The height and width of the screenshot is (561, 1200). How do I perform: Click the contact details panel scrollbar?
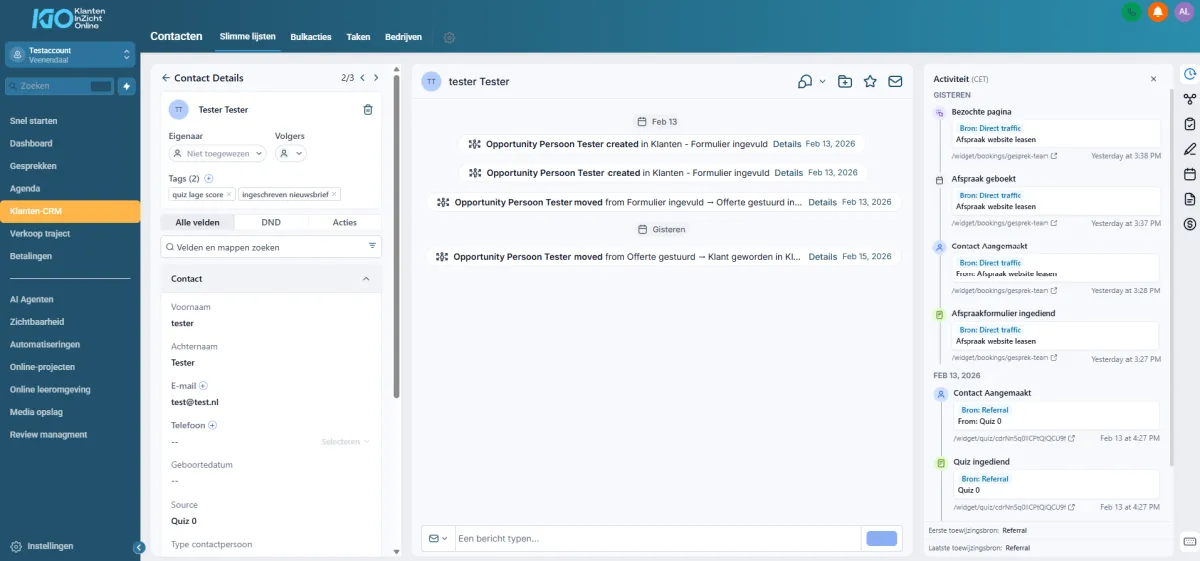[397, 235]
